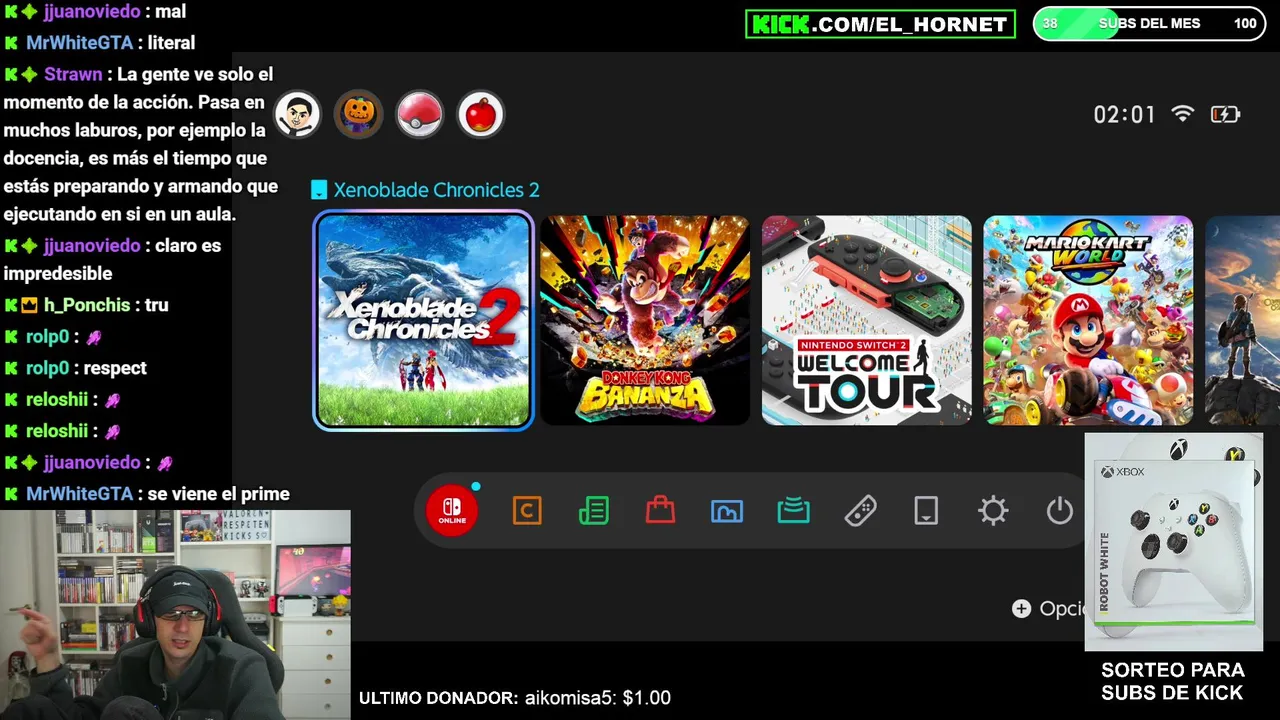Launch Donkey Kong Bananza tile

click(x=645, y=321)
